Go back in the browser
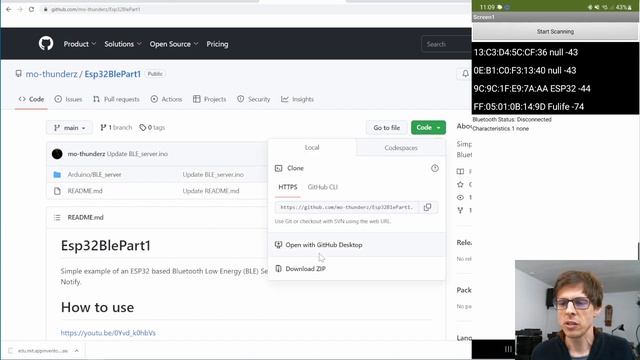Viewport: 640px width, 360px height. click(9, 9)
